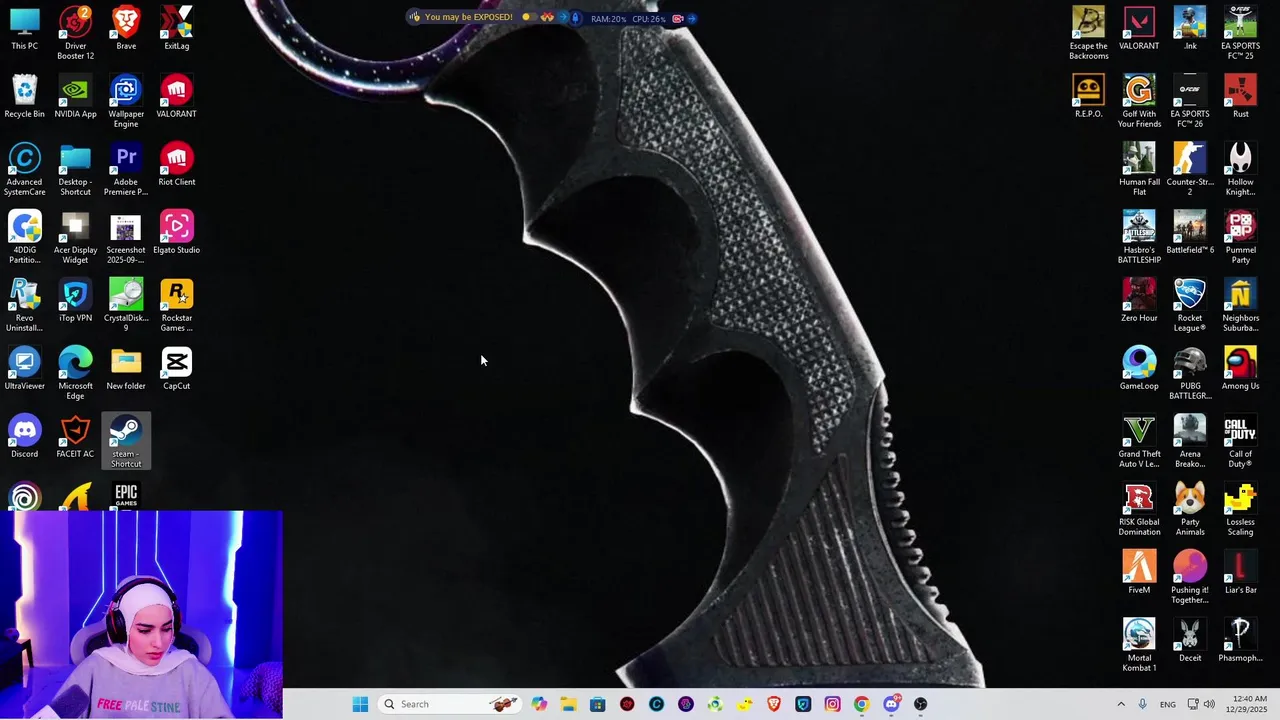This screenshot has height=720, width=1280.
Task: Open the Discord desktop icon
Action: [x=24, y=436]
